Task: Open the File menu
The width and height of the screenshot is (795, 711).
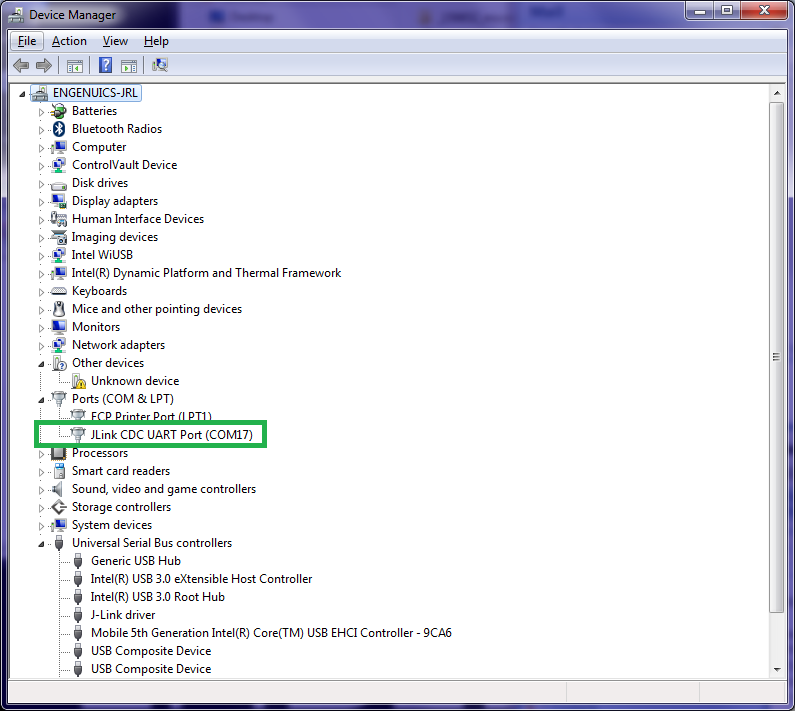Action: (x=27, y=41)
